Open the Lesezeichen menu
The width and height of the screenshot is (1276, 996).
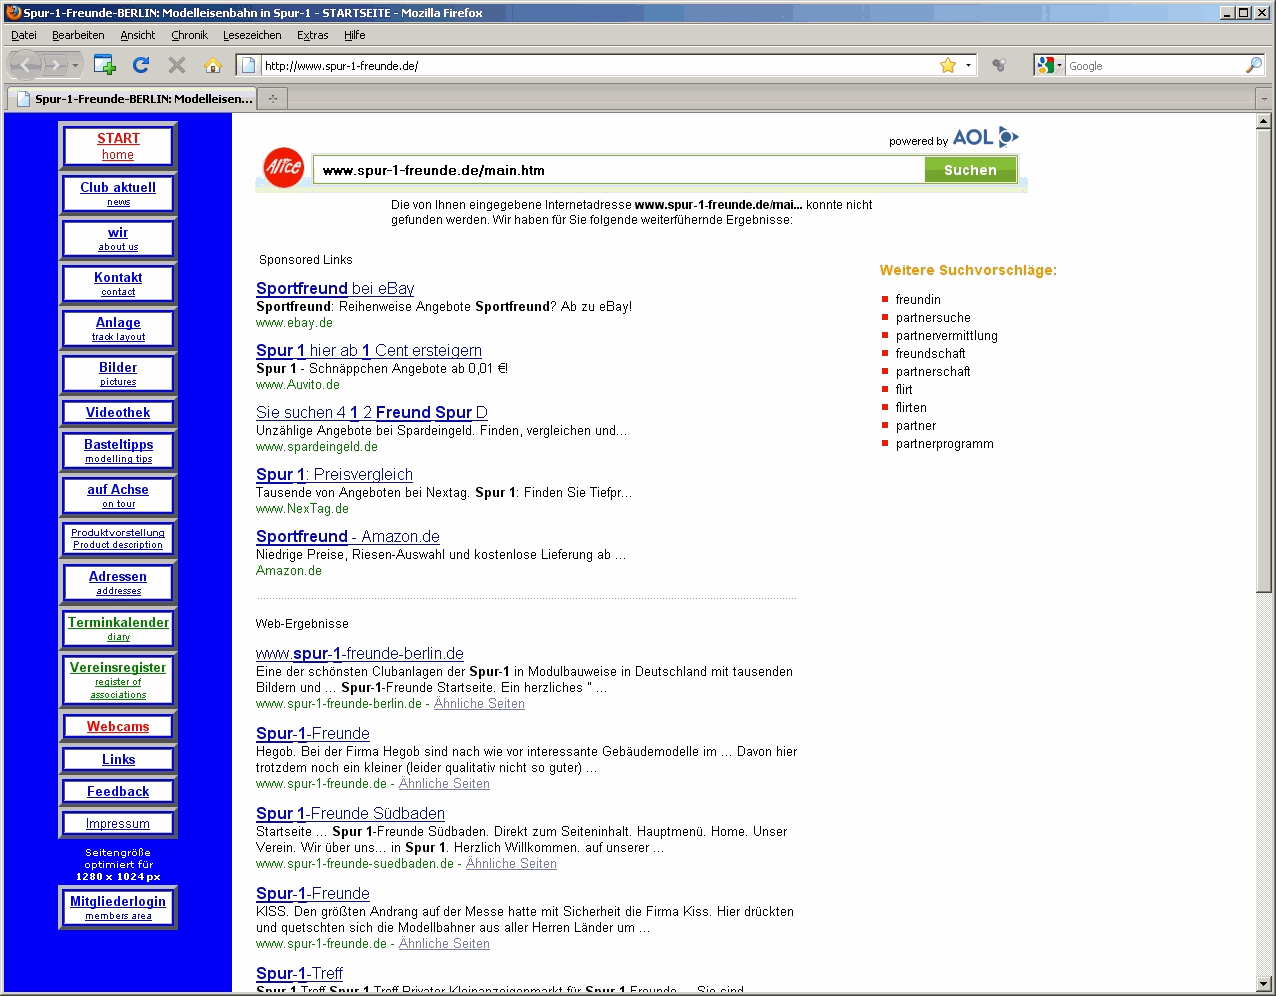pyautogui.click(x=252, y=35)
